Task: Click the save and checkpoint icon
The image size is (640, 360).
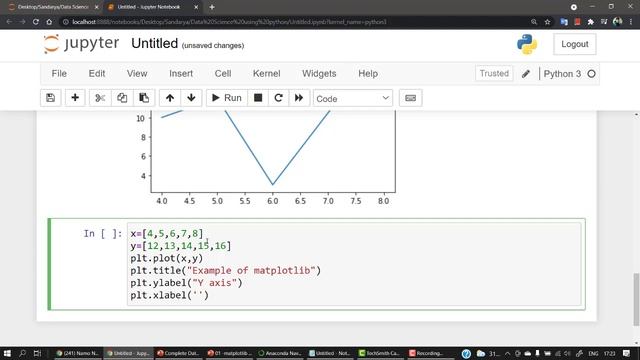Action: (51, 98)
